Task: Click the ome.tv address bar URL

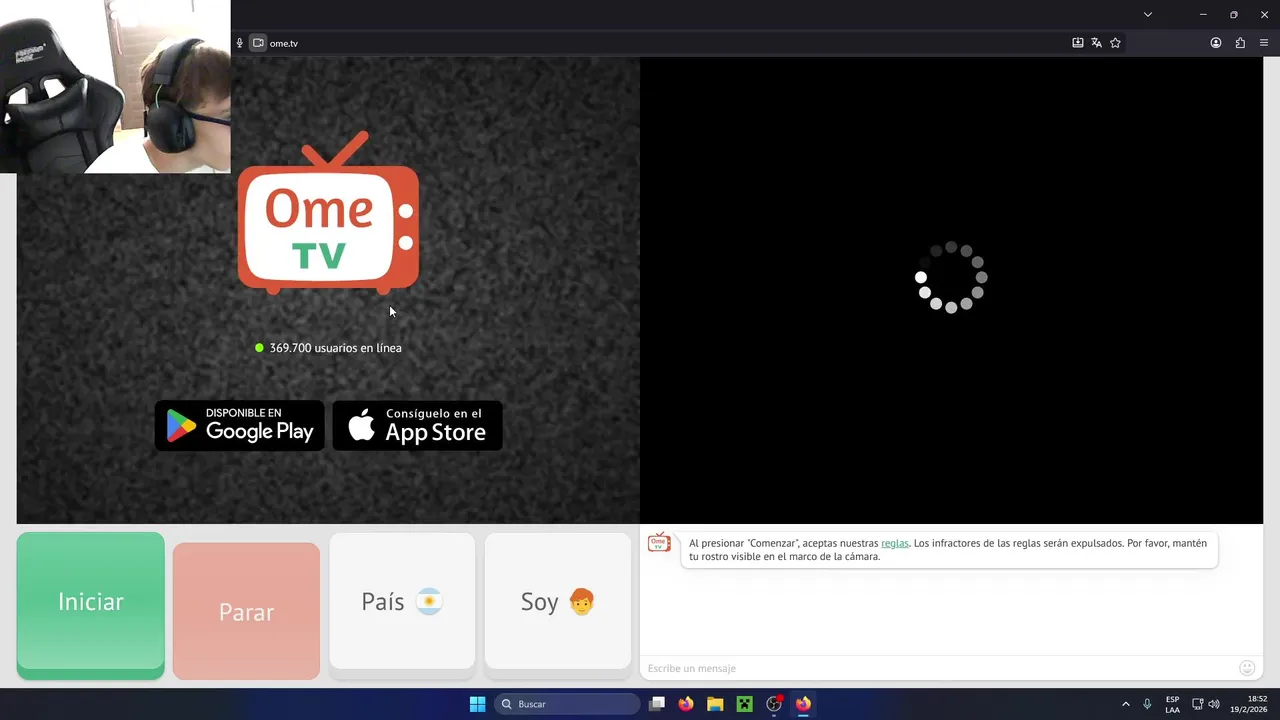Action: [284, 43]
